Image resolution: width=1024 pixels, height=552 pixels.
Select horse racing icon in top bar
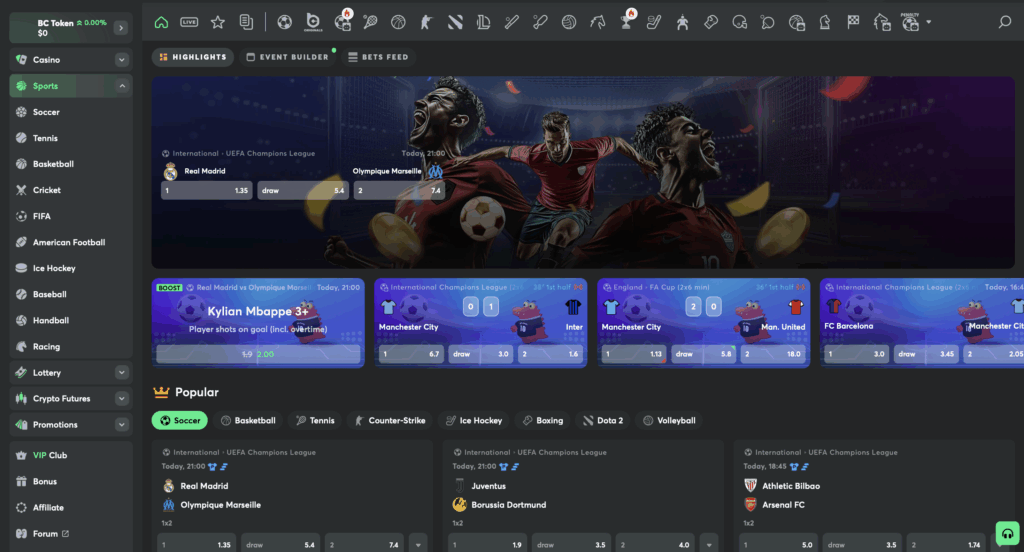[x=598, y=22]
